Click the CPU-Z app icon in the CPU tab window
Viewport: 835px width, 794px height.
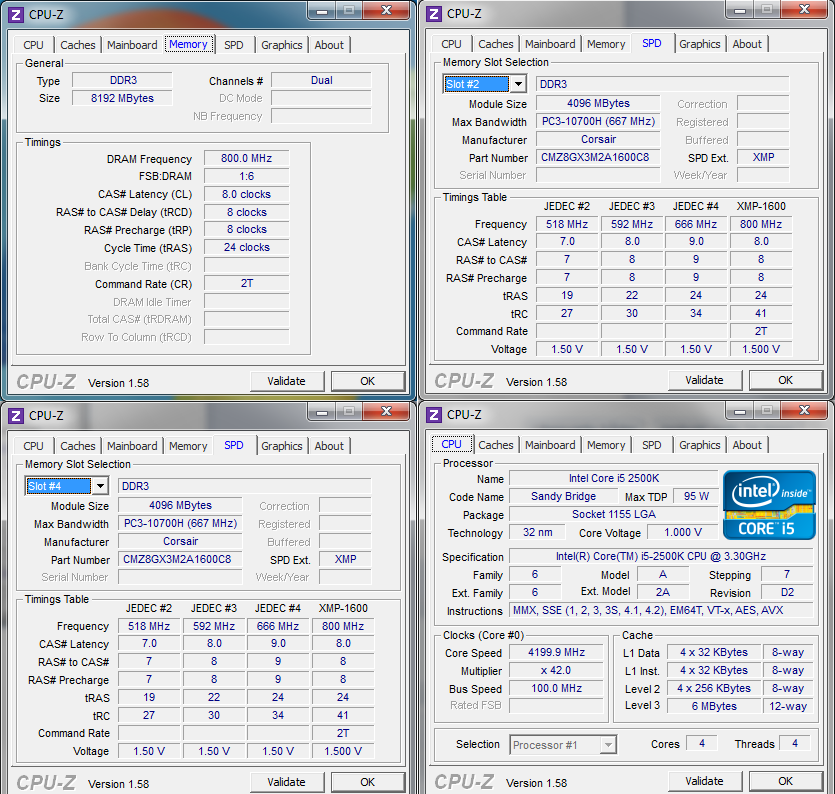[x=434, y=414]
